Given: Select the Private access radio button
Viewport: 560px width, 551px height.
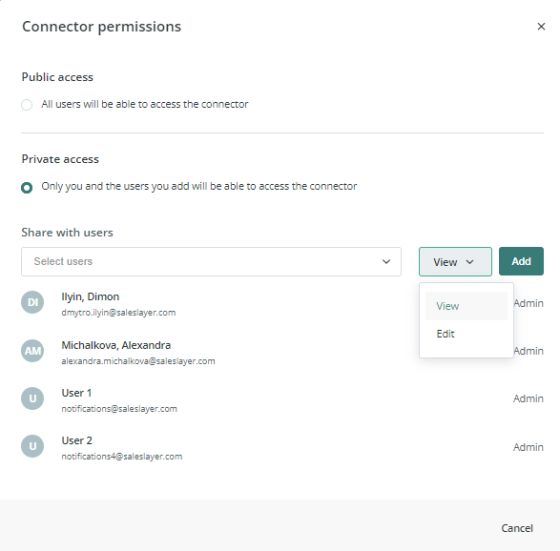Looking at the screenshot, I should pyautogui.click(x=27, y=187).
